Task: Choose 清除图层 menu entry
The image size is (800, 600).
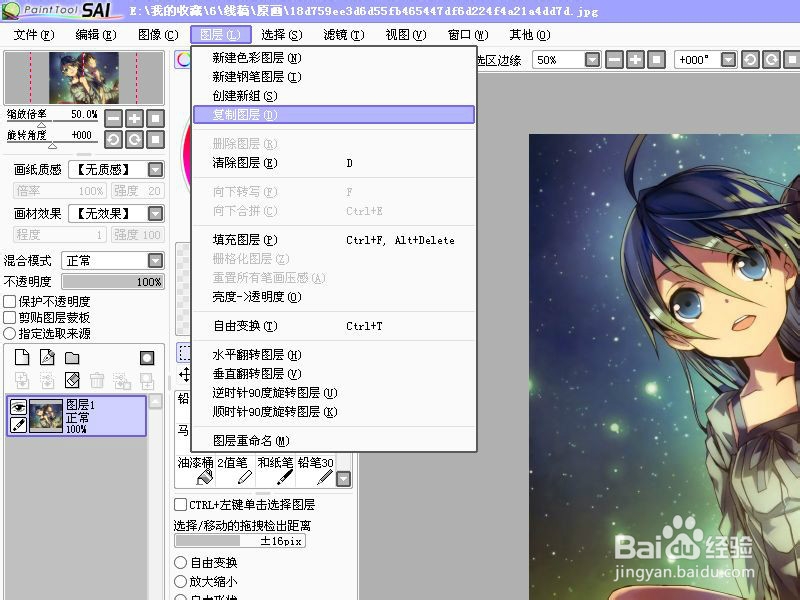Action: 334,163
